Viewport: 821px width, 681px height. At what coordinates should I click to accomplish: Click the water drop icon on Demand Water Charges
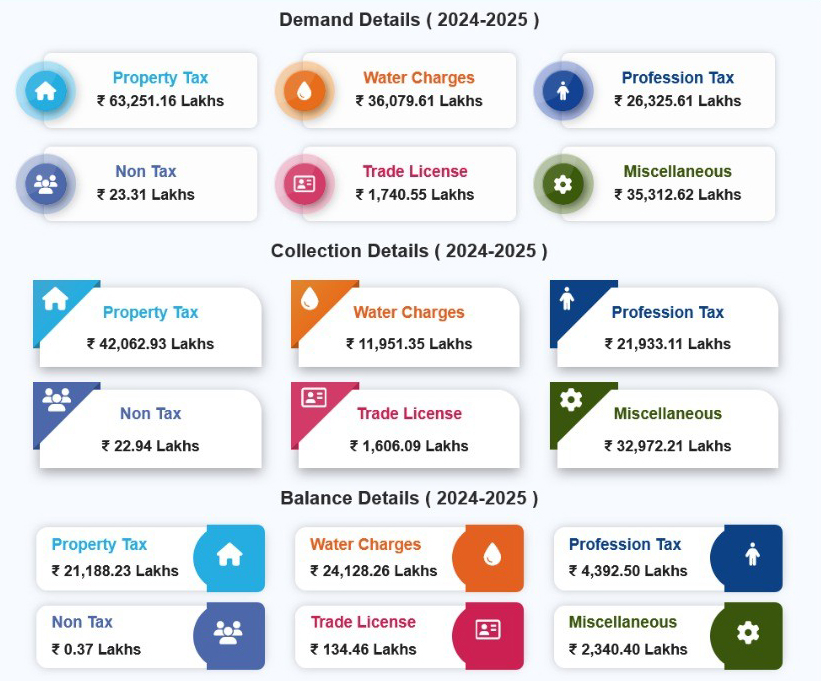point(304,91)
